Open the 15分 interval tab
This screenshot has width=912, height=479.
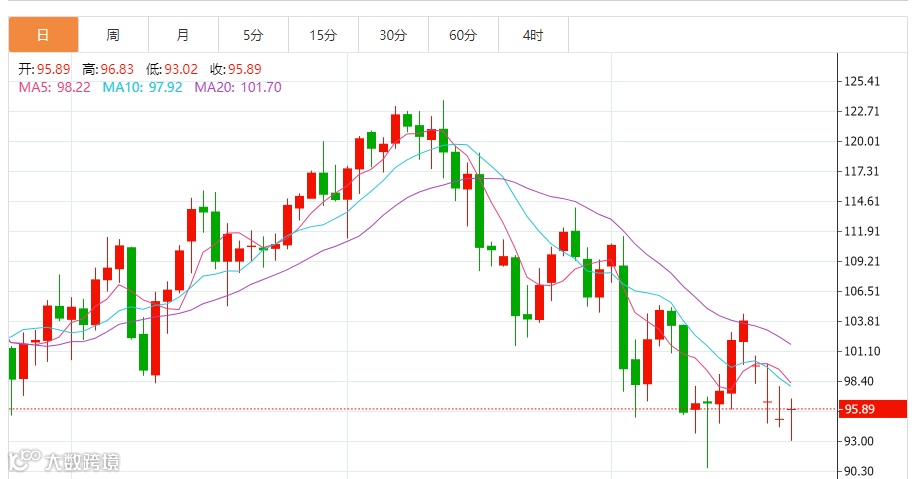coord(323,35)
